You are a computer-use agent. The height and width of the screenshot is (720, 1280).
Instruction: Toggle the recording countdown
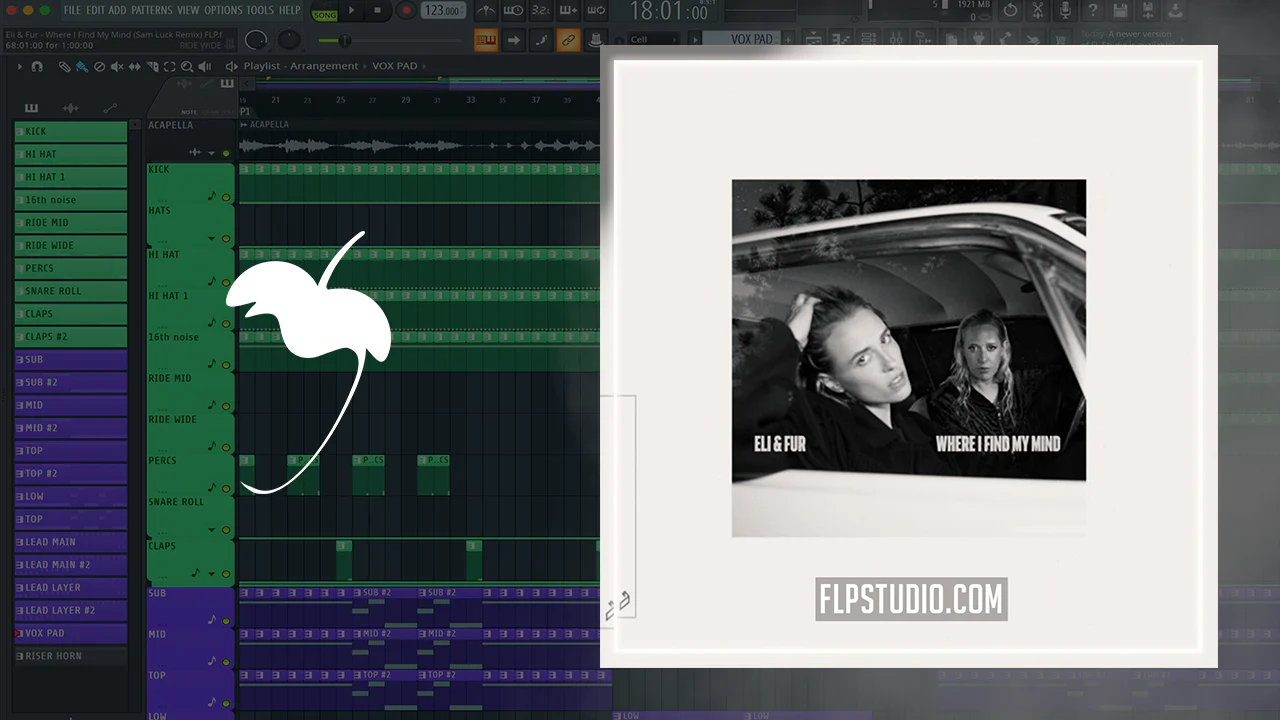(x=540, y=11)
